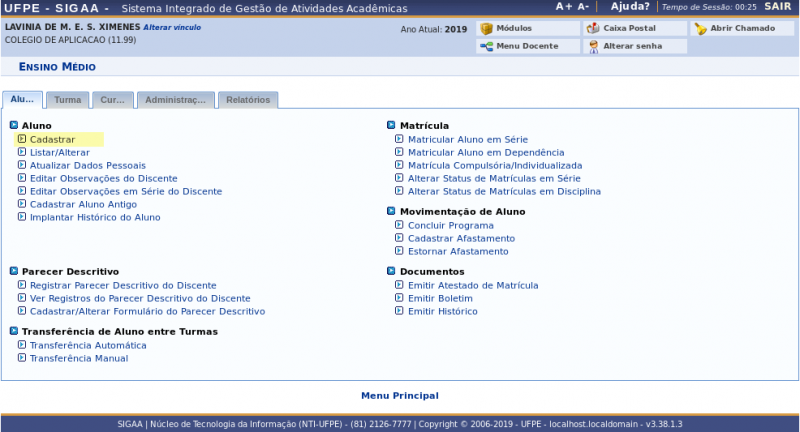Select the Administração tab

point(175,100)
